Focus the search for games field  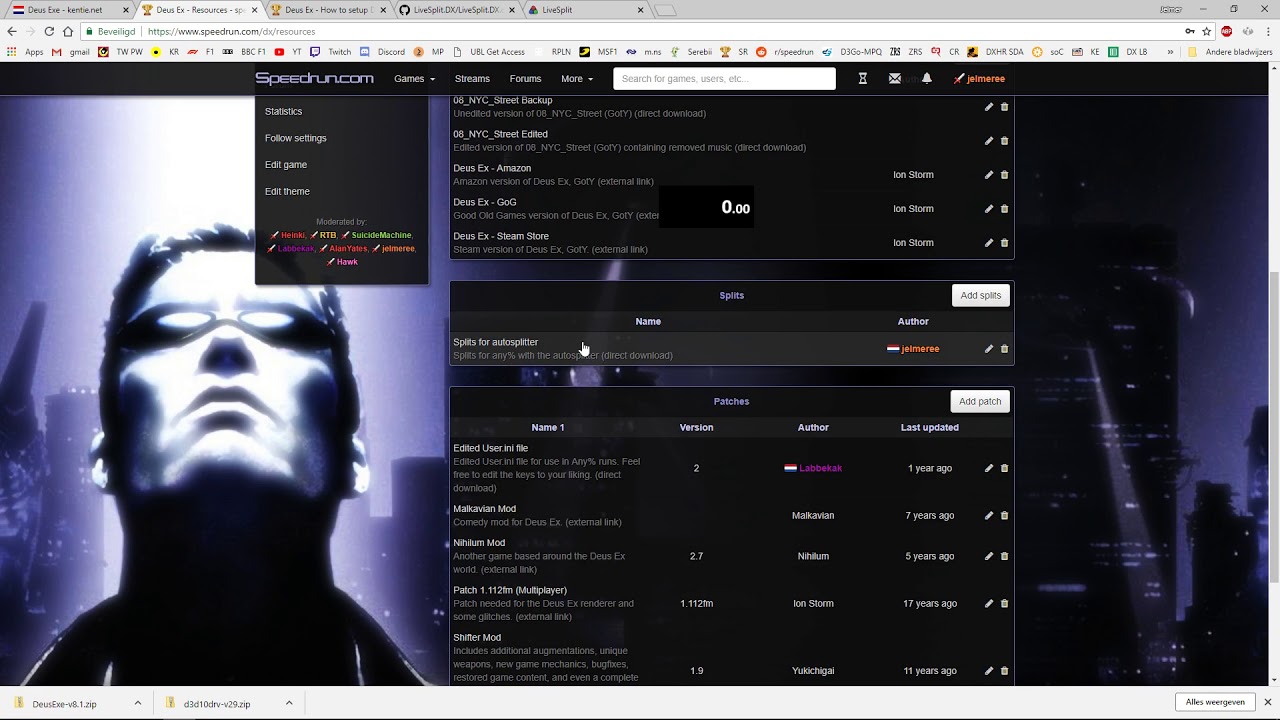click(x=724, y=79)
